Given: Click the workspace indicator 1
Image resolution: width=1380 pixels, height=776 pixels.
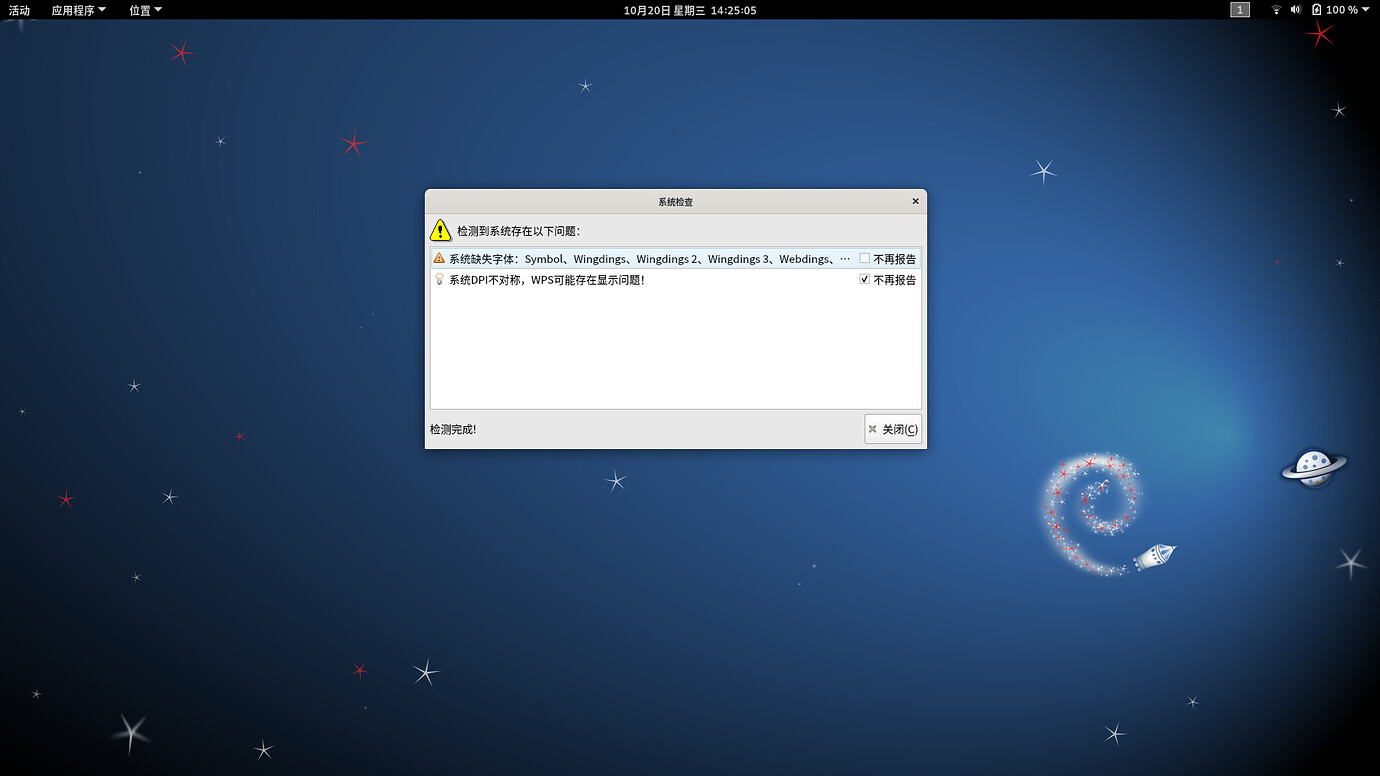Looking at the screenshot, I should coord(1240,10).
